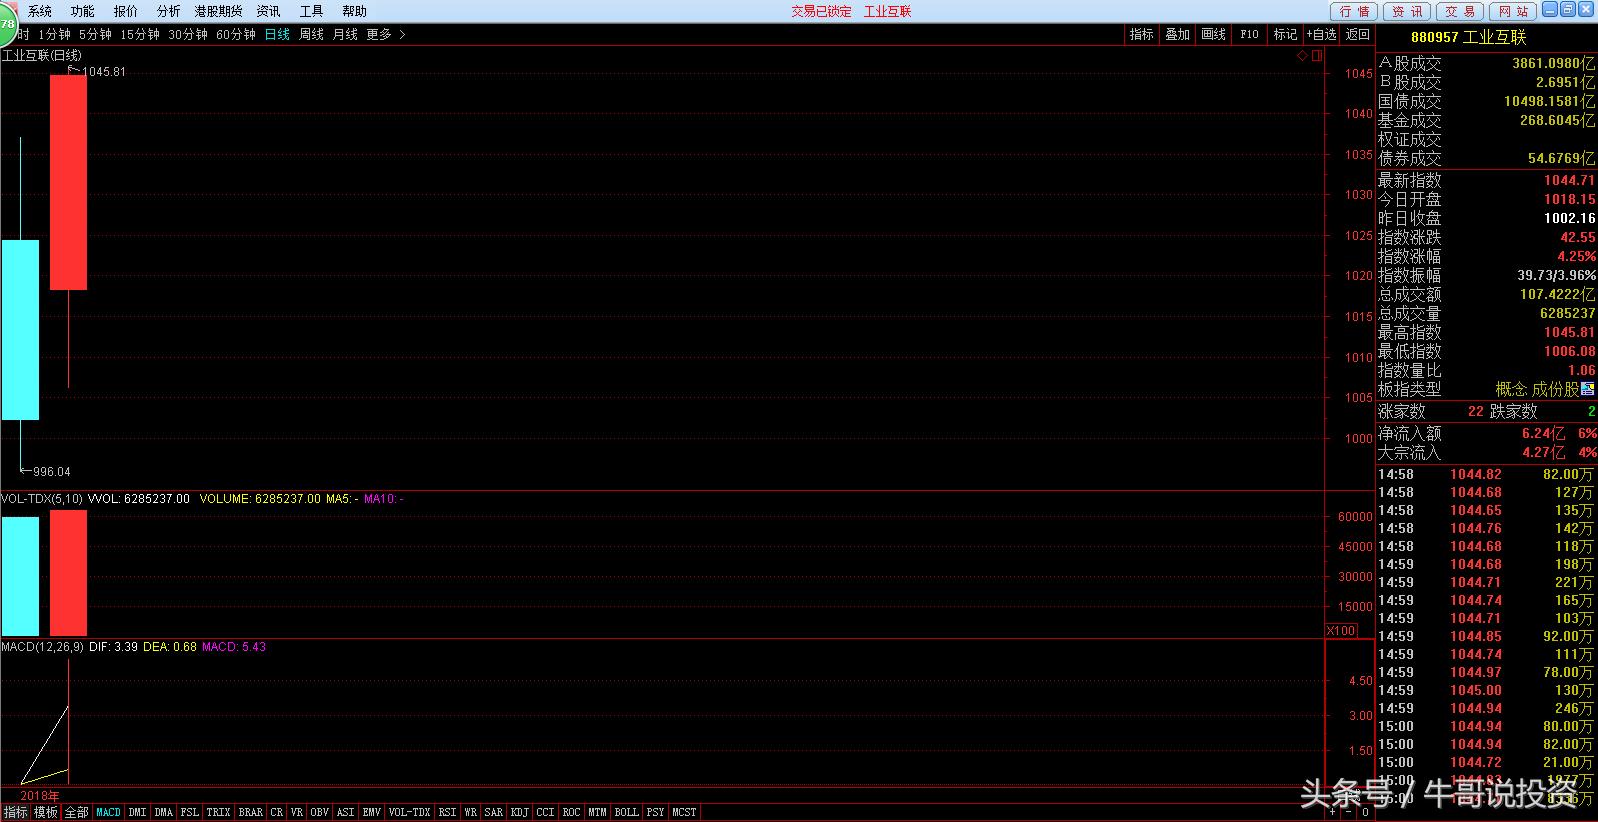Screen dimensions: 1598x822
Task: Add the index via +自选
Action: pos(1321,34)
